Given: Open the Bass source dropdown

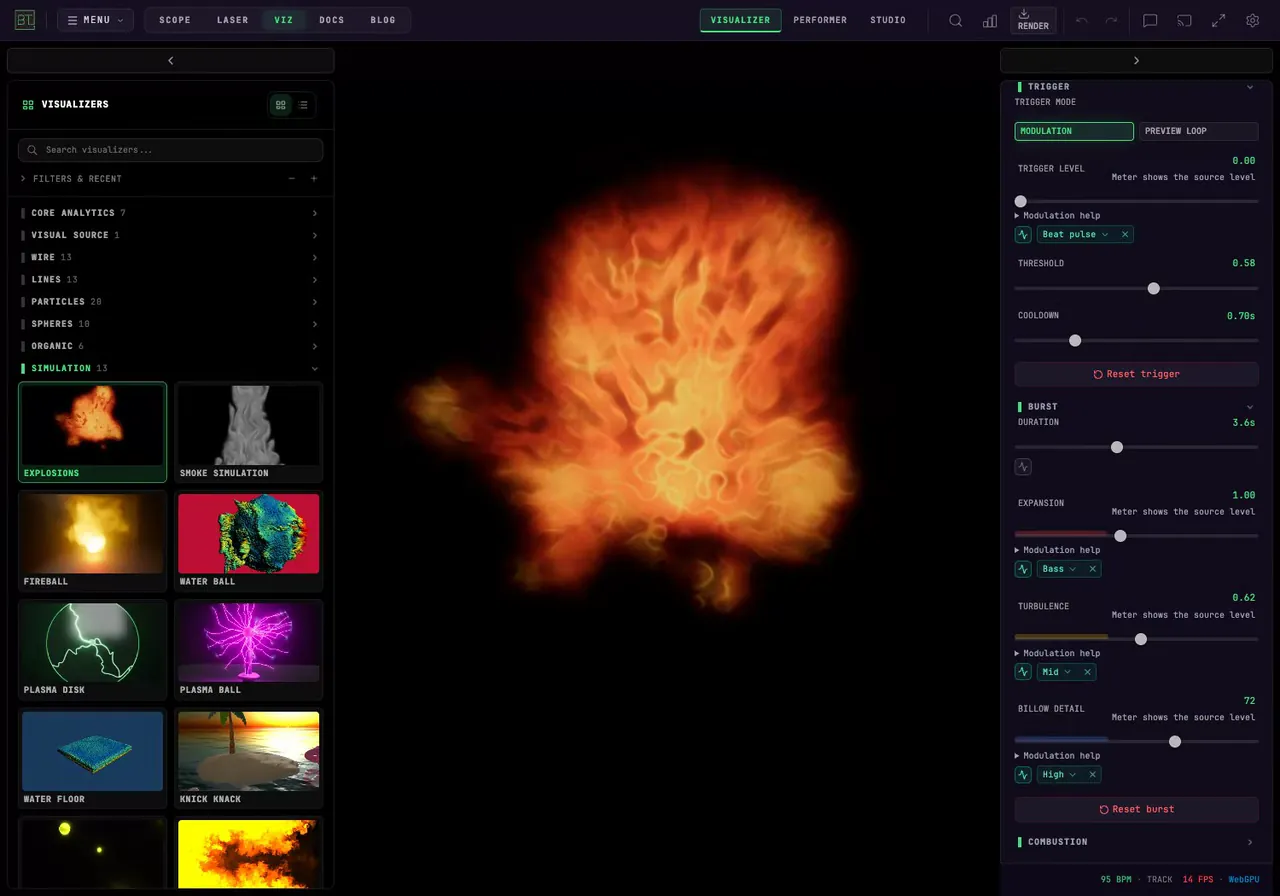Looking at the screenshot, I should [1060, 569].
